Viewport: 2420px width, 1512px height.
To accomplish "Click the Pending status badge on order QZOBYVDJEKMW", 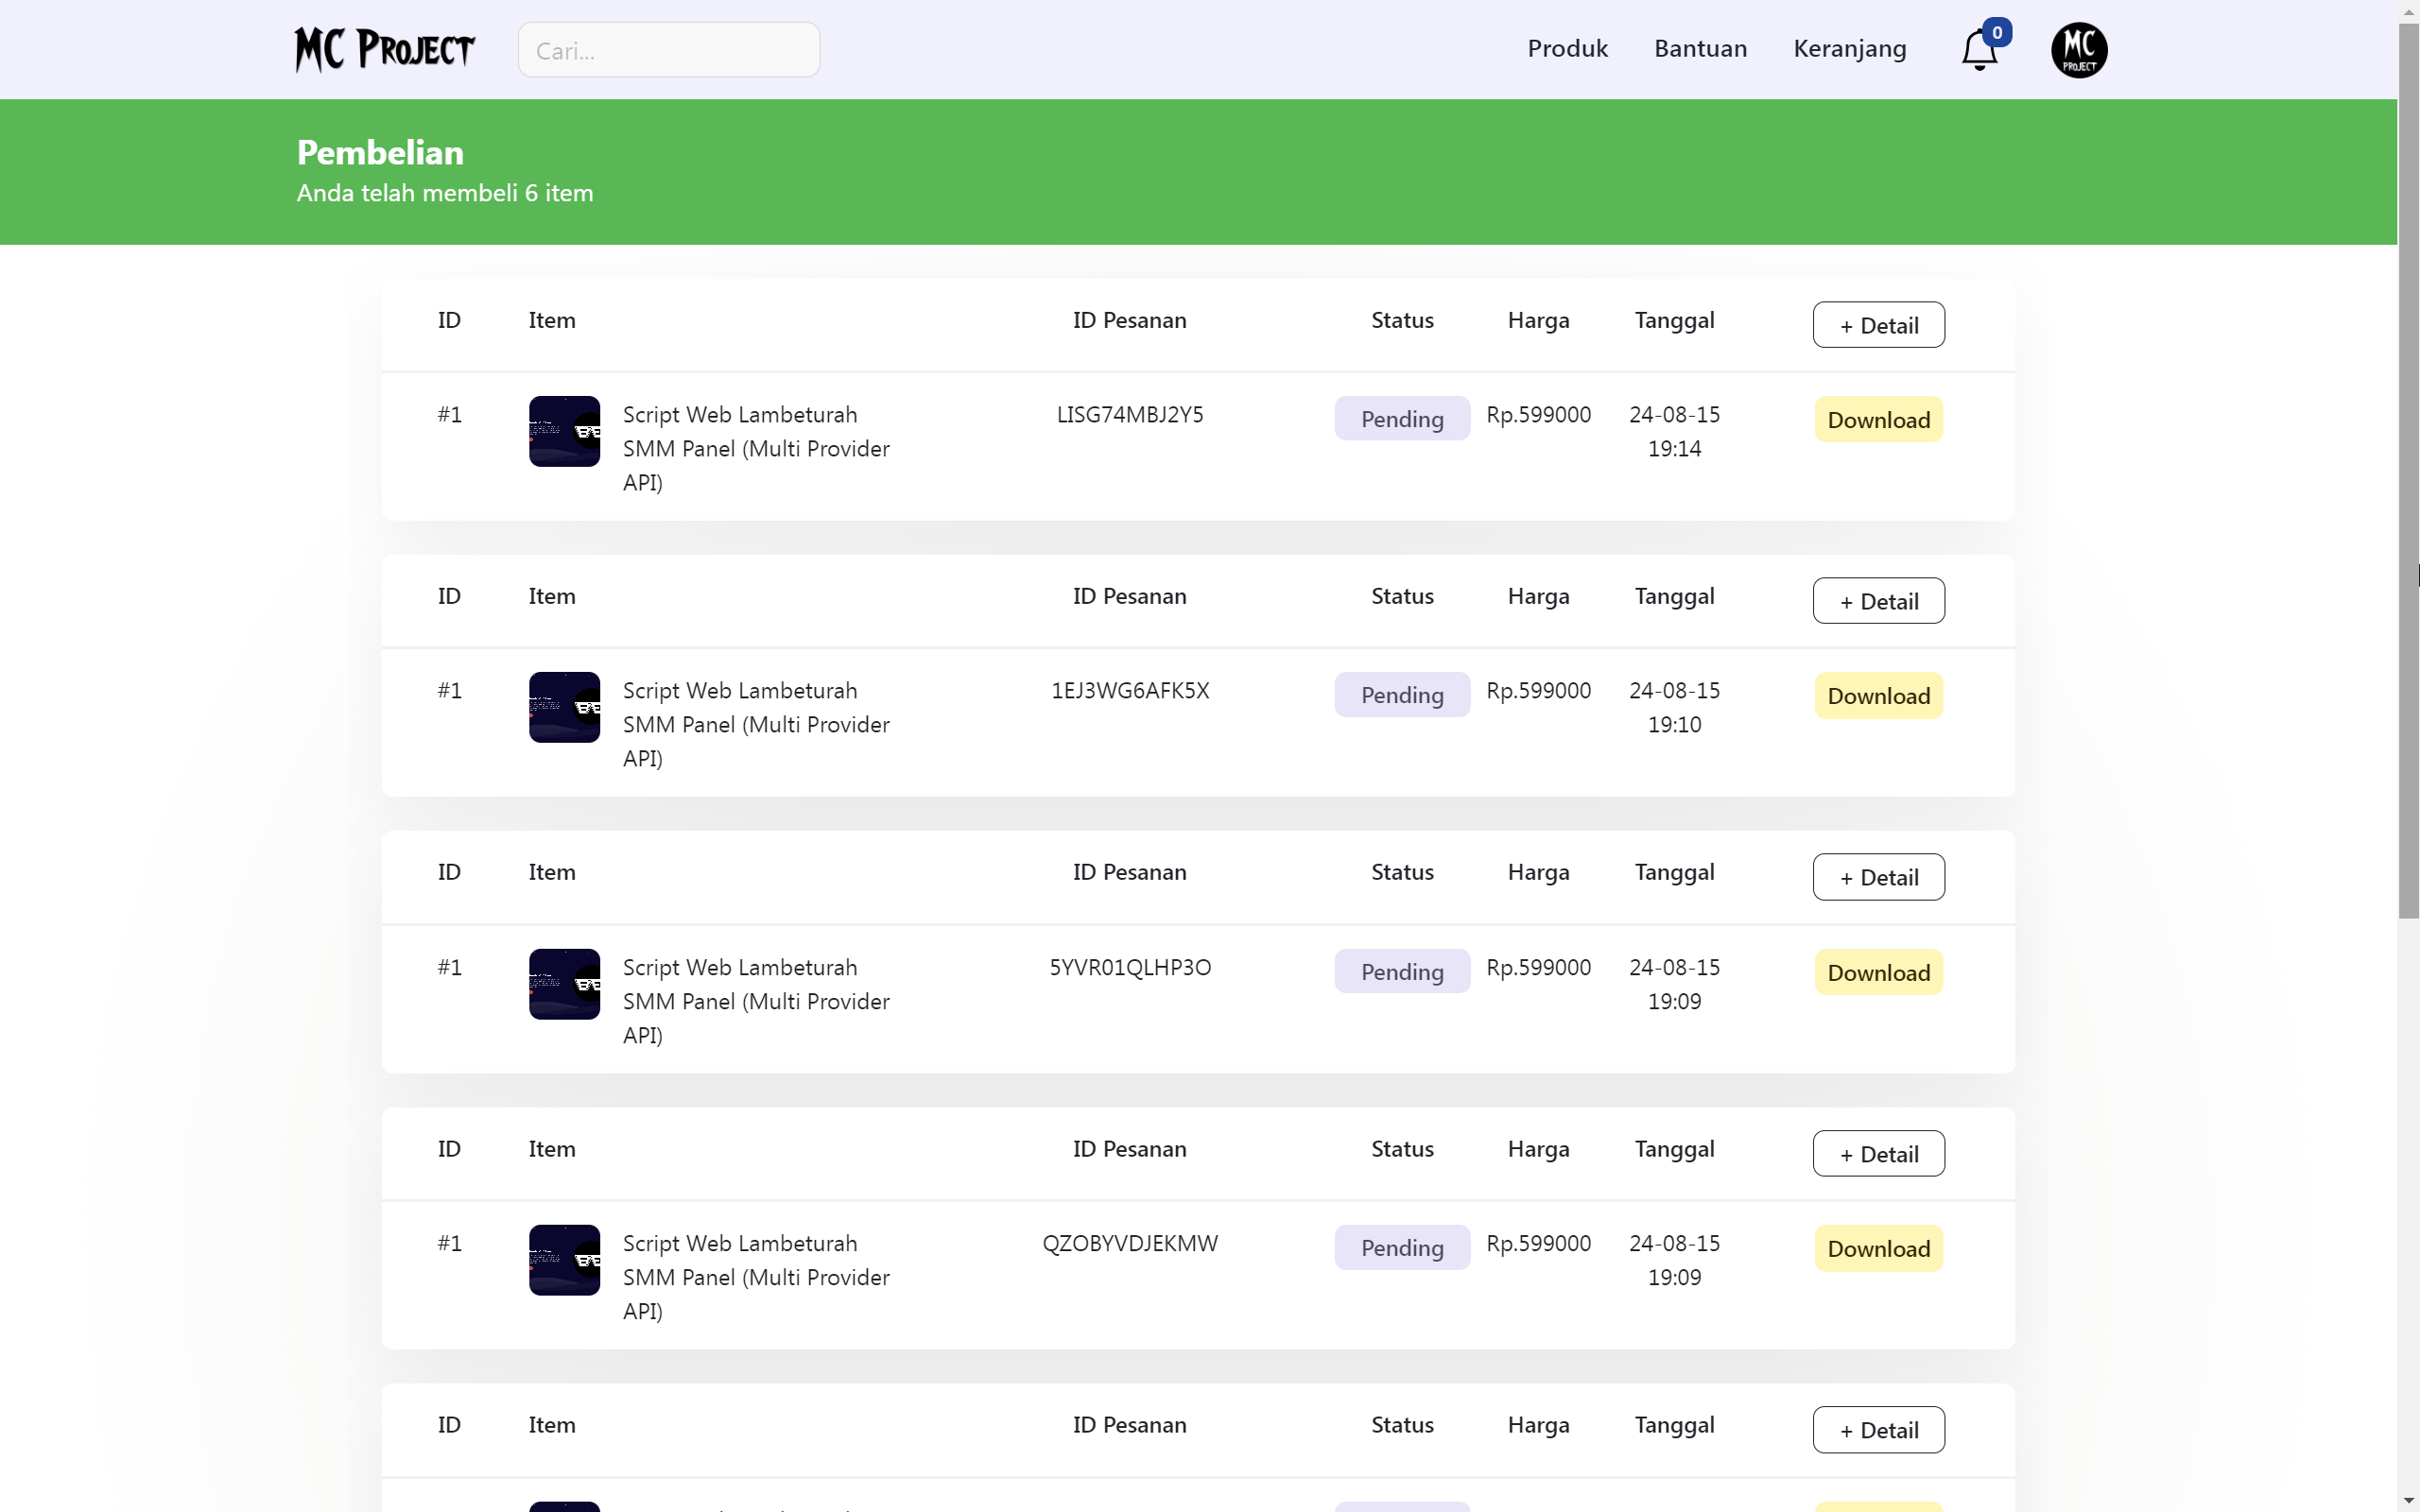I will 1401,1247.
